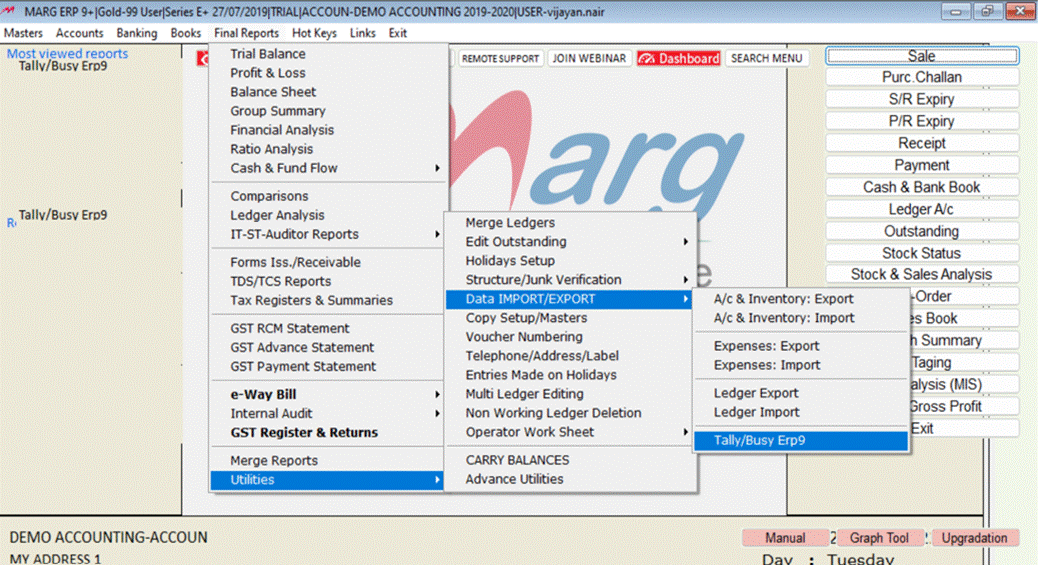Click the S/R Expiry button

click(x=921, y=99)
